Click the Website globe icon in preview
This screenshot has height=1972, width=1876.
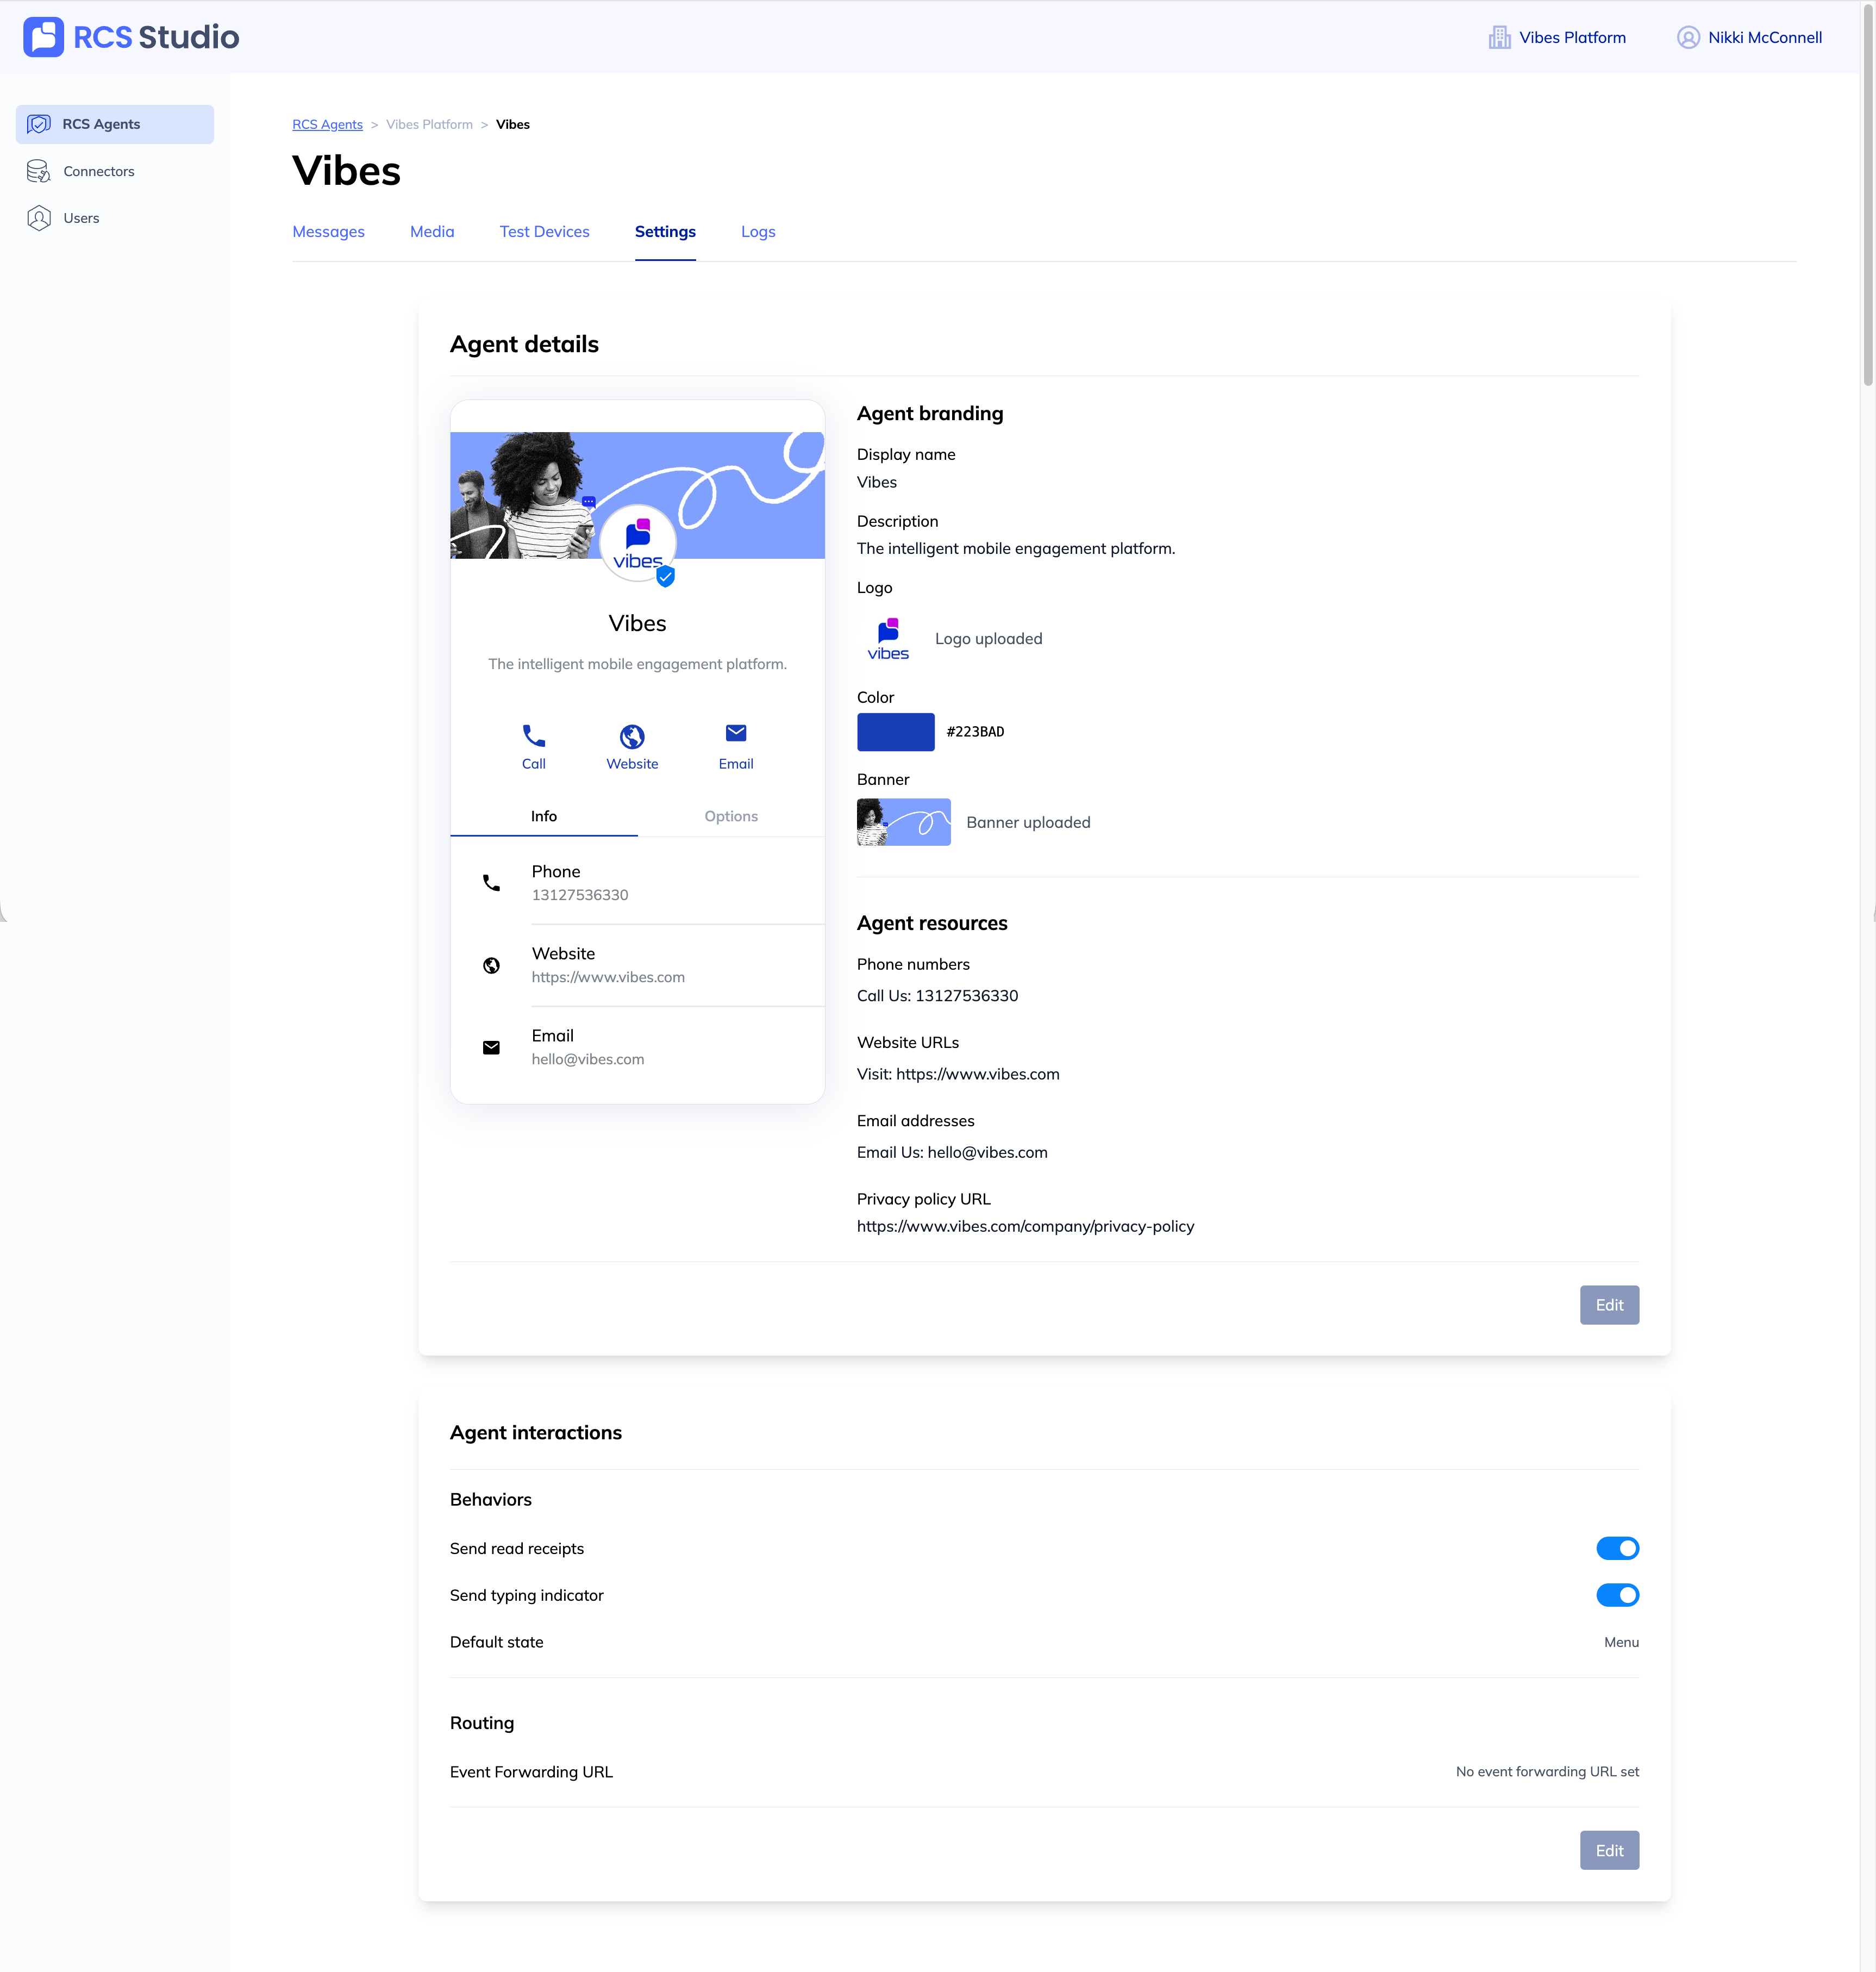tap(631, 737)
